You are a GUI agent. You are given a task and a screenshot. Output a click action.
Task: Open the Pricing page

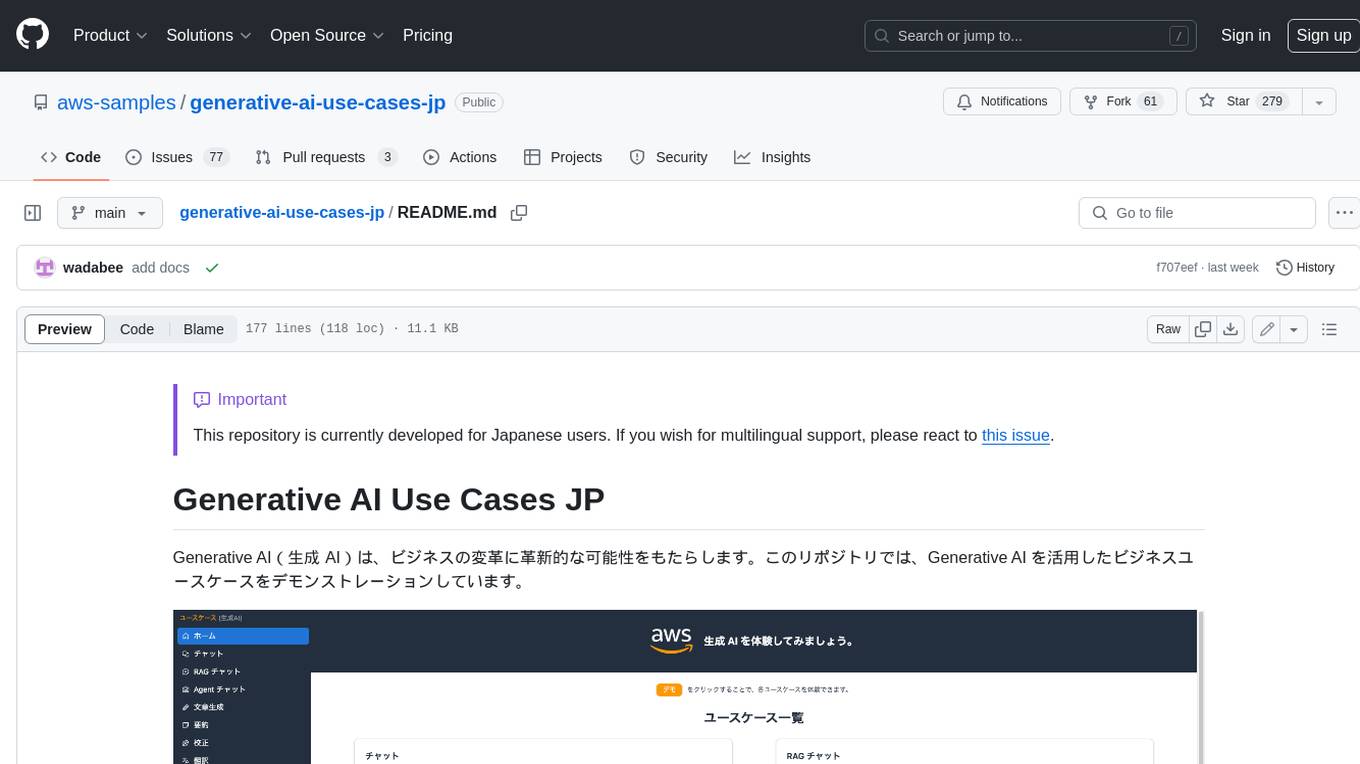427,35
